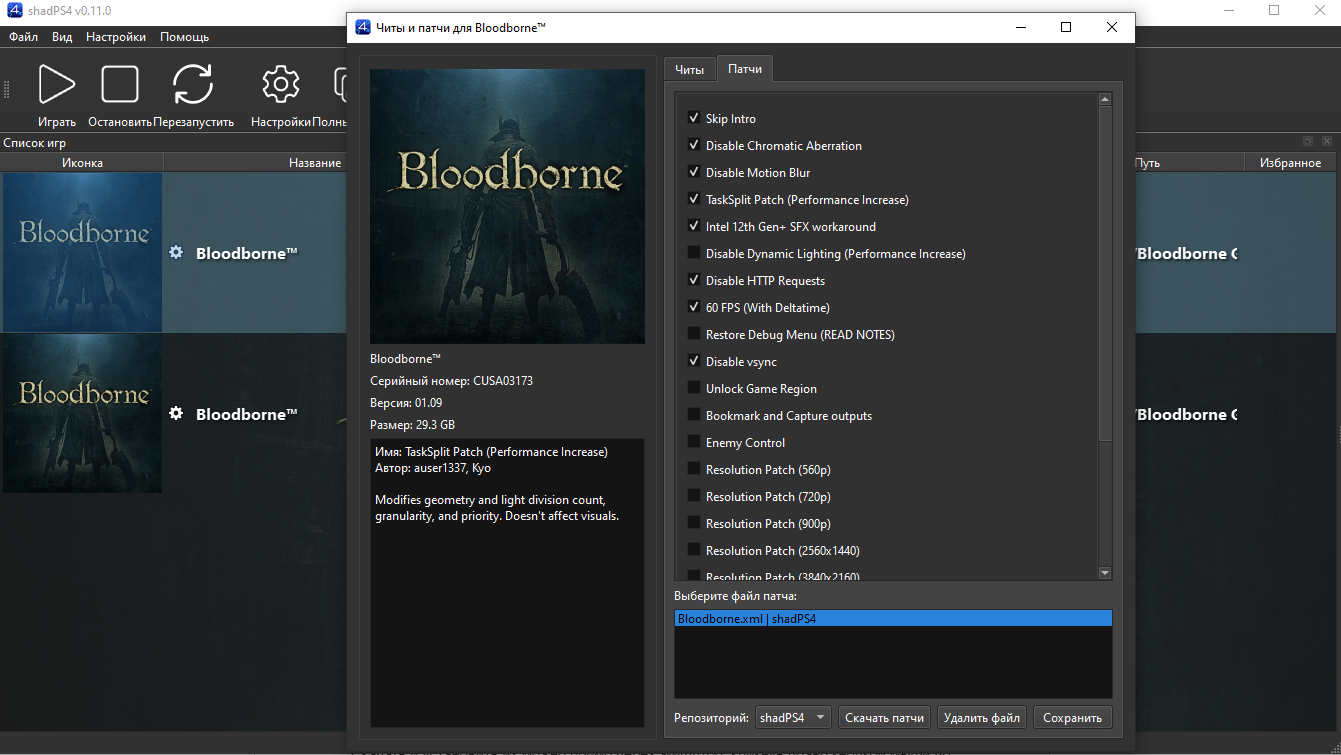Float the game list panel with dock icon
This screenshot has height=755, width=1341.
(x=1307, y=142)
